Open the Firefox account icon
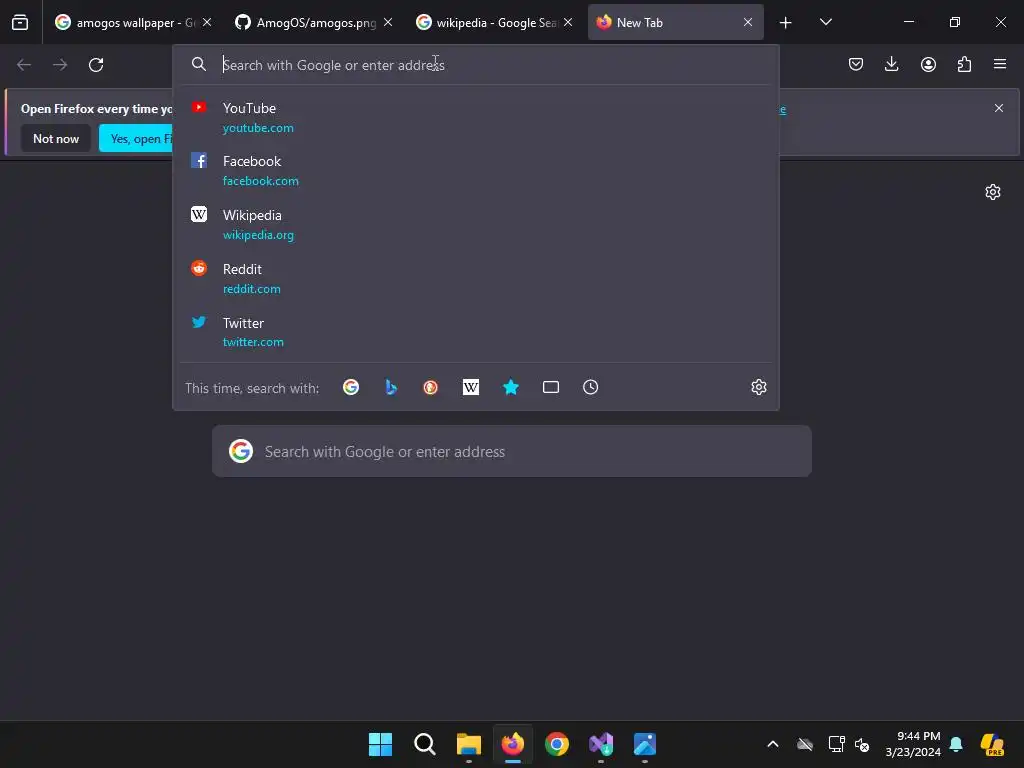 (928, 64)
